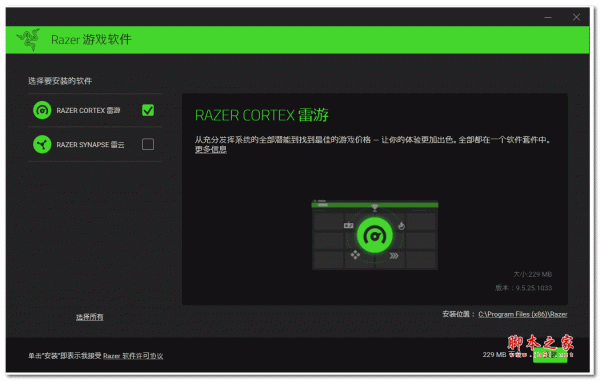Open the Razer 软件许可协议 license link
The image size is (600, 381).
point(133,356)
